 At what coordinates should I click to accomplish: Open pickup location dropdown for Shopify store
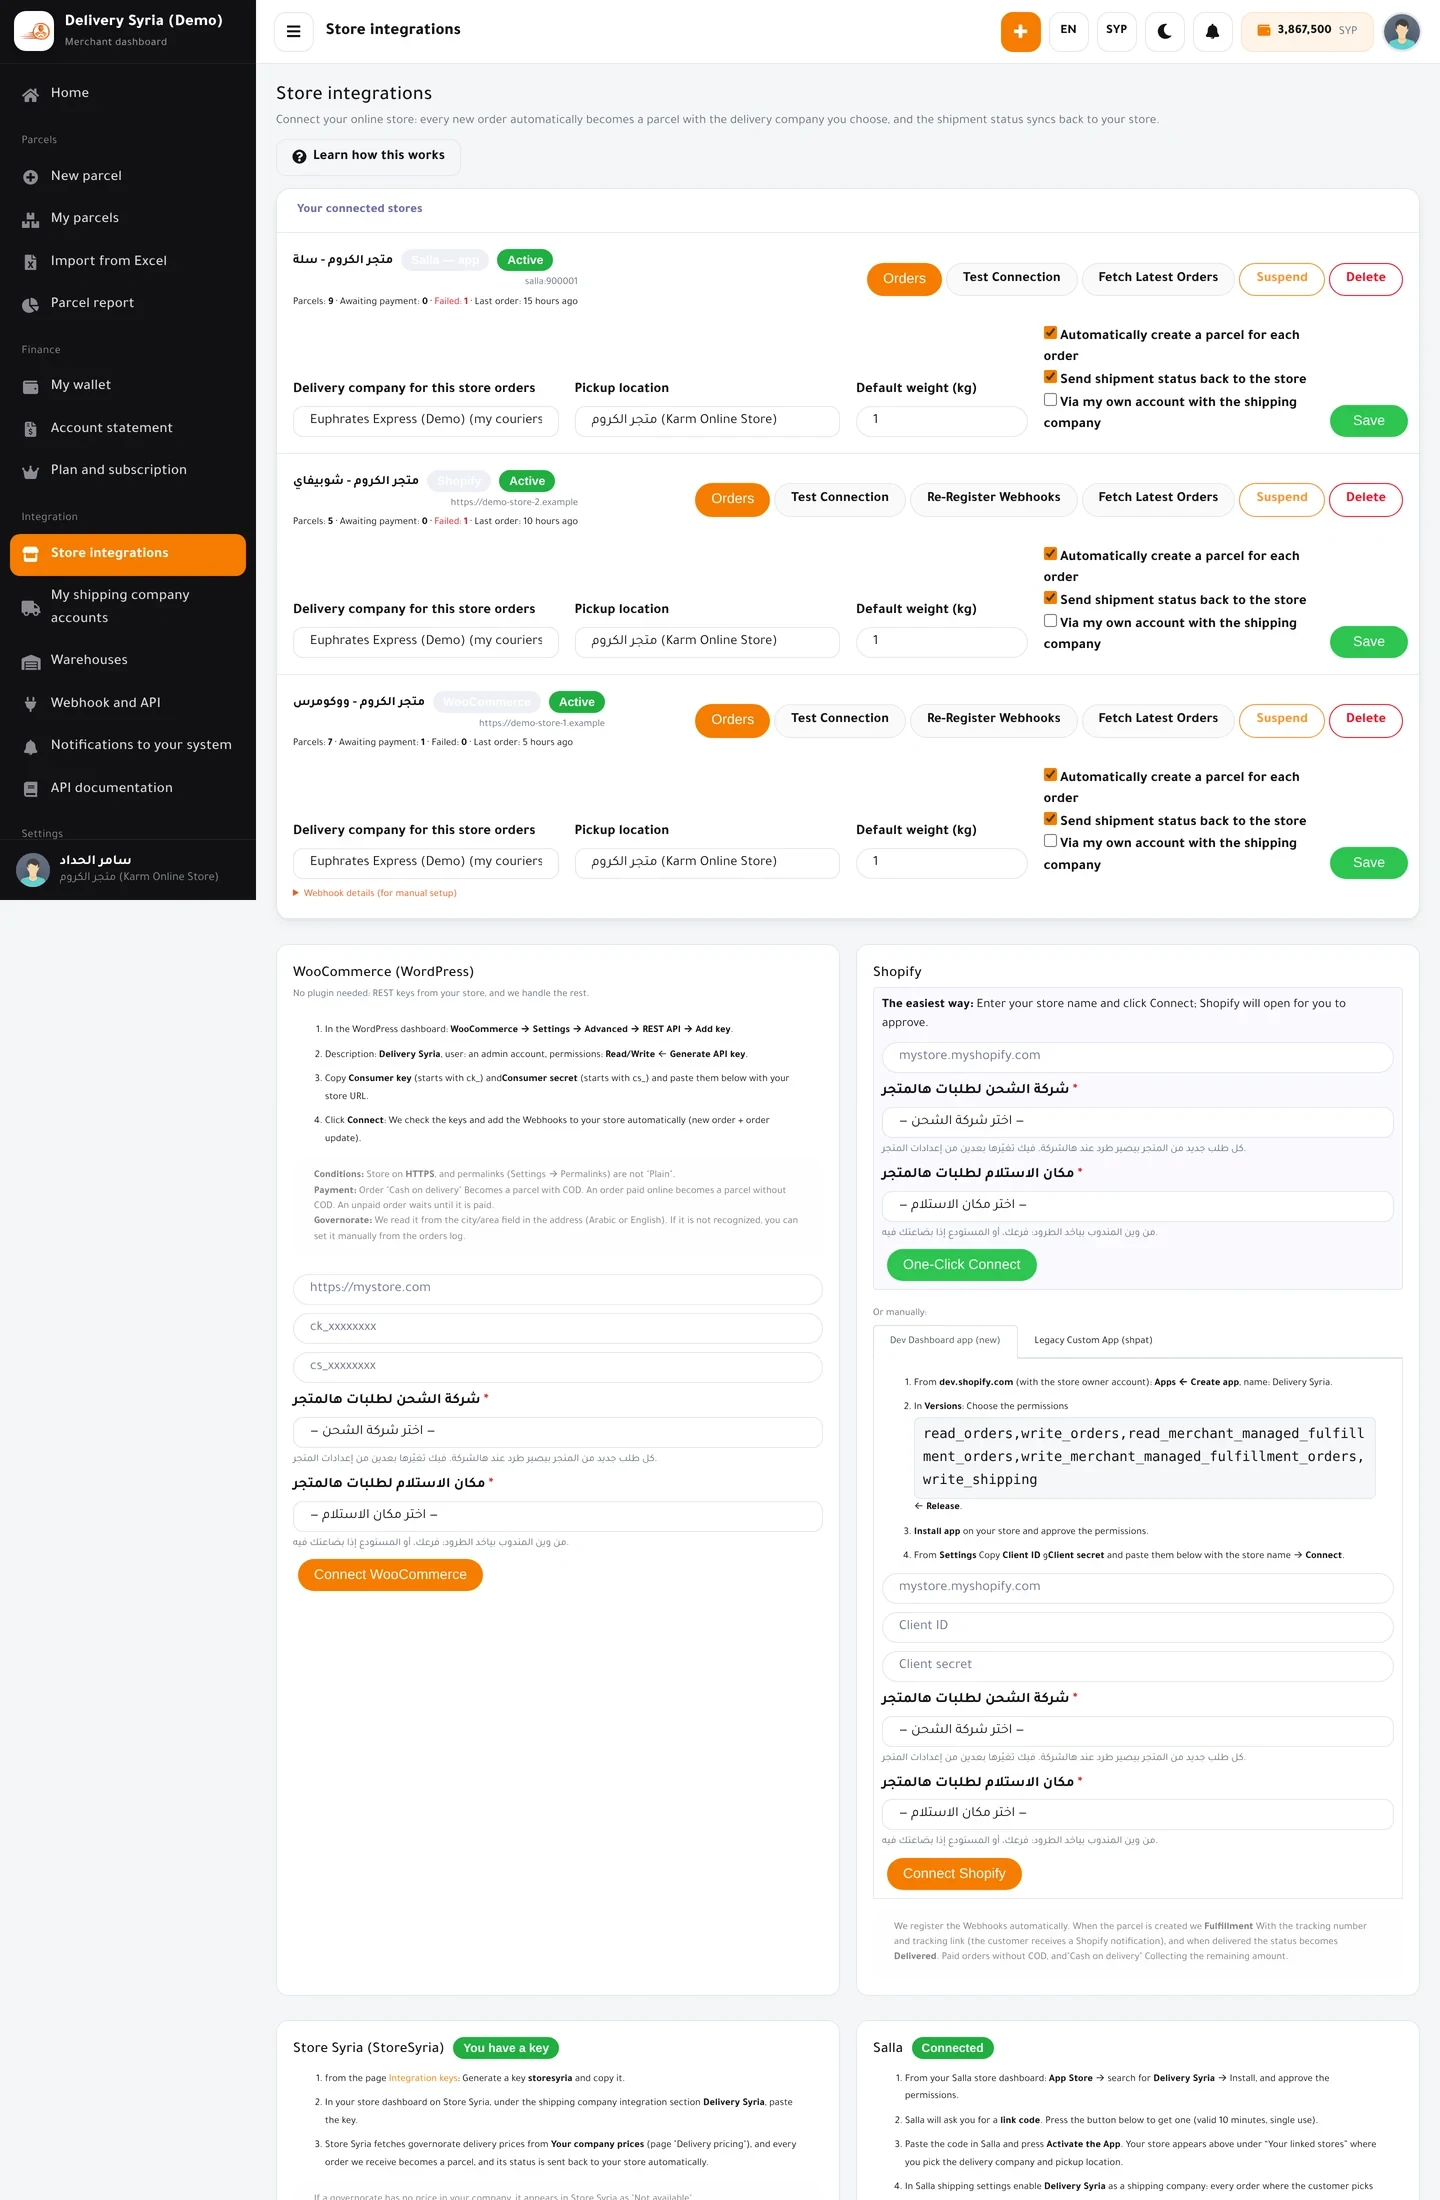click(707, 641)
